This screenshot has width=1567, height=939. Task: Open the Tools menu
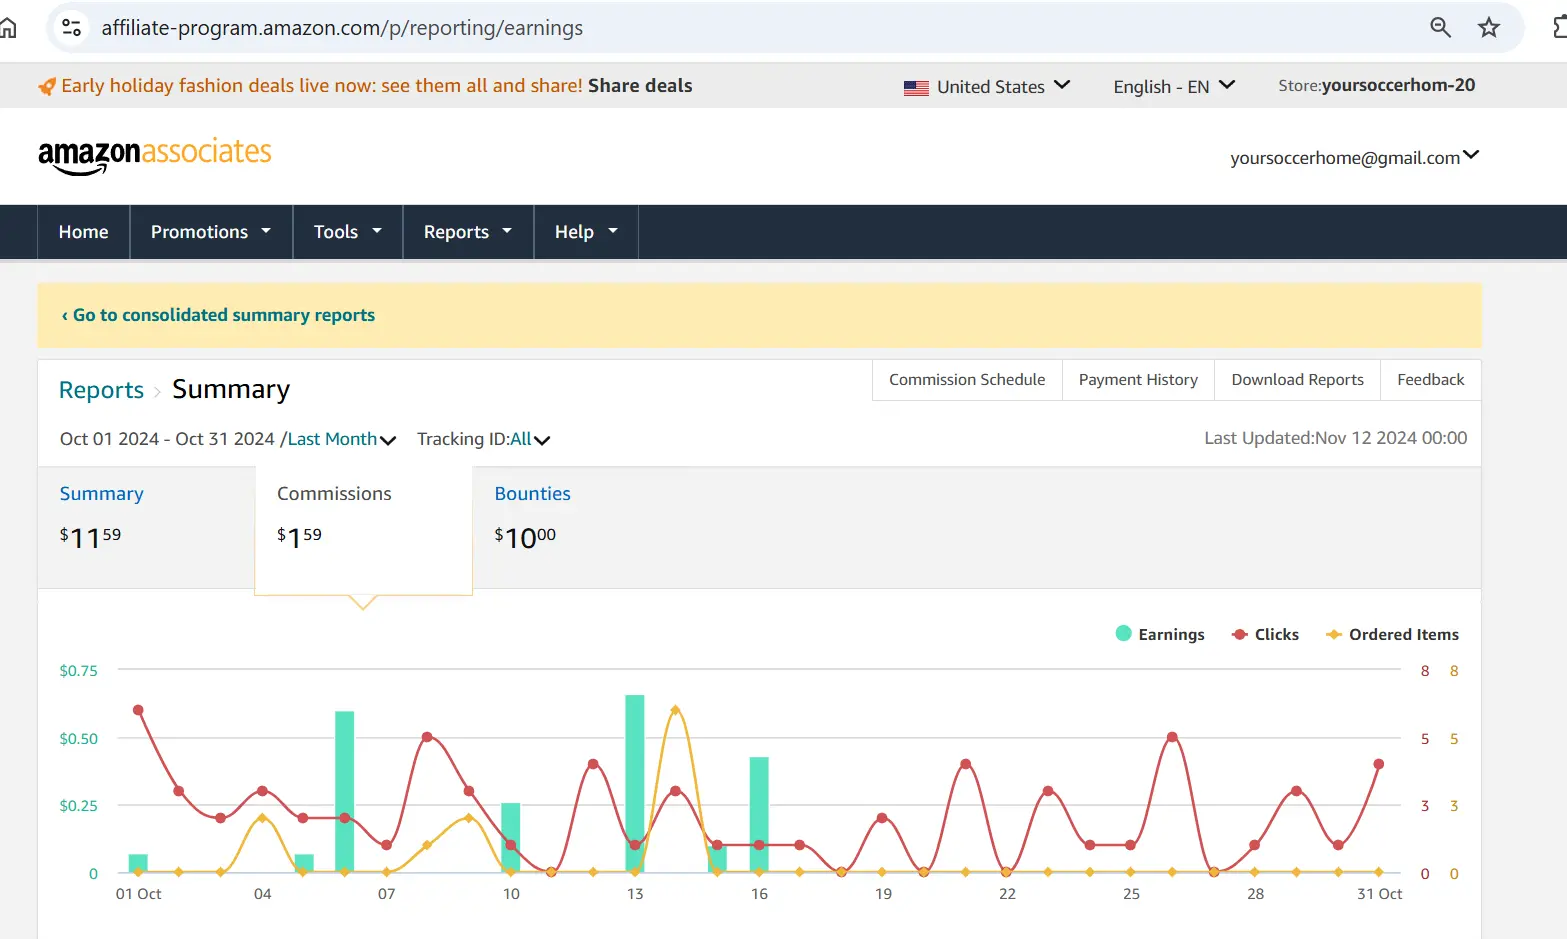coord(348,232)
